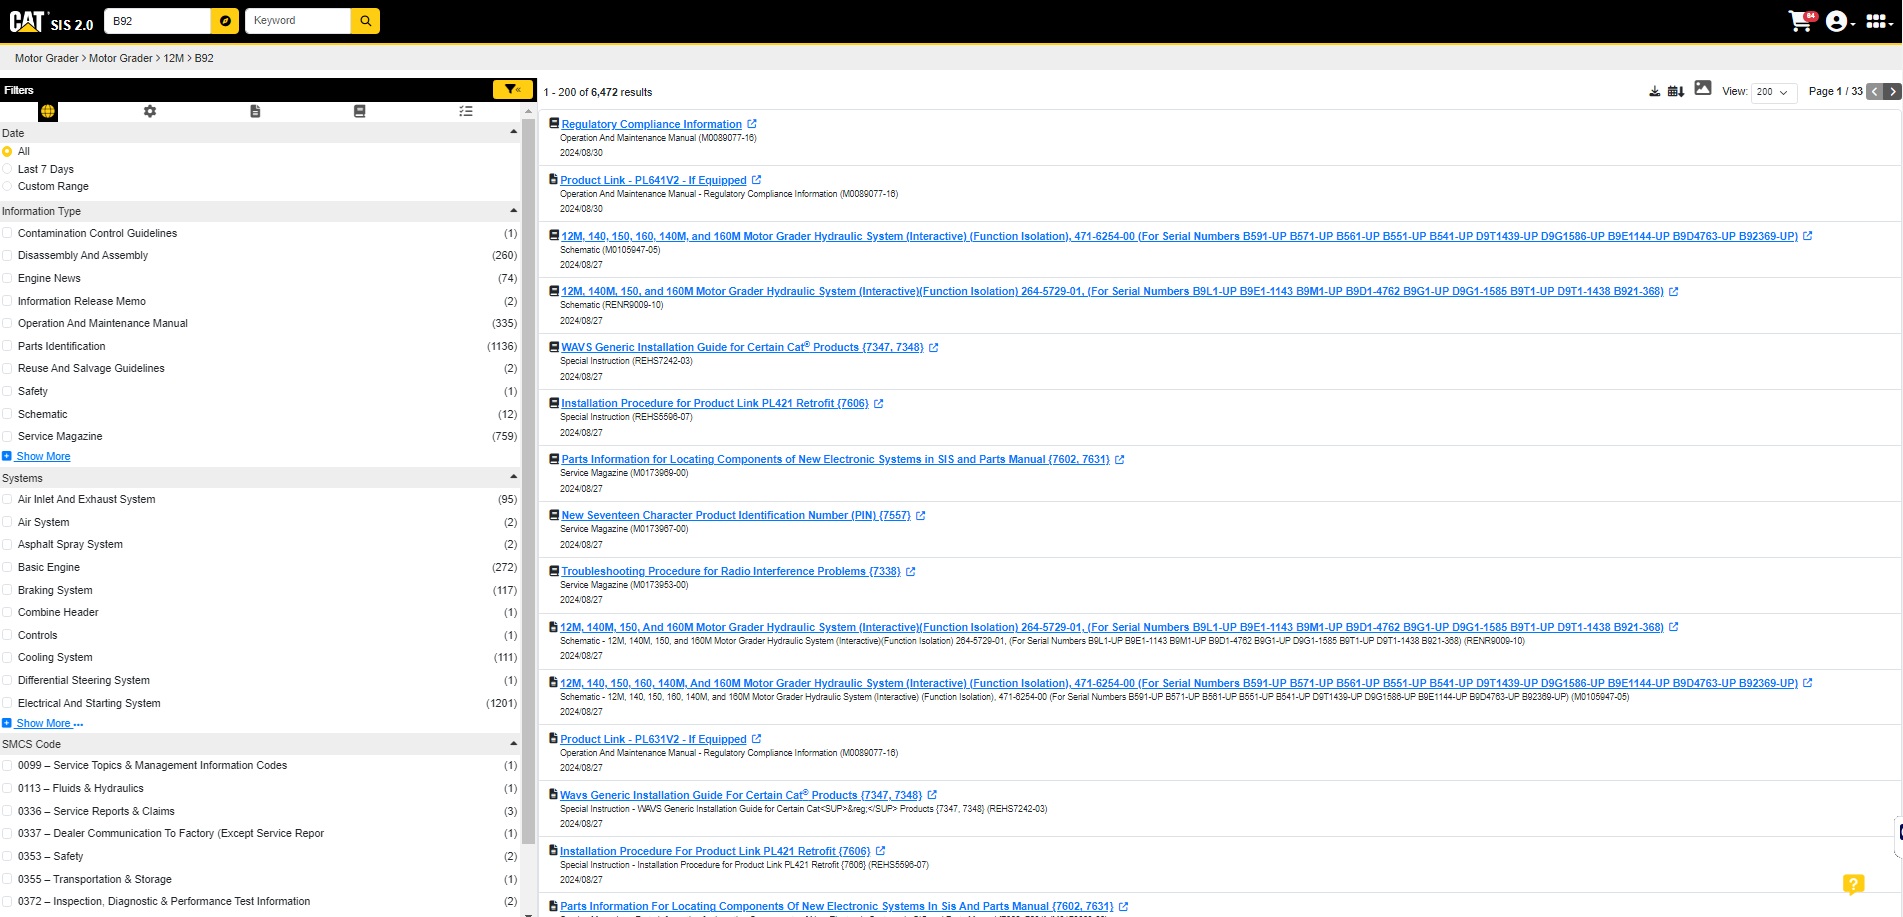Go to the next results page arrow
The width and height of the screenshot is (1903, 917).
point(1892,91)
